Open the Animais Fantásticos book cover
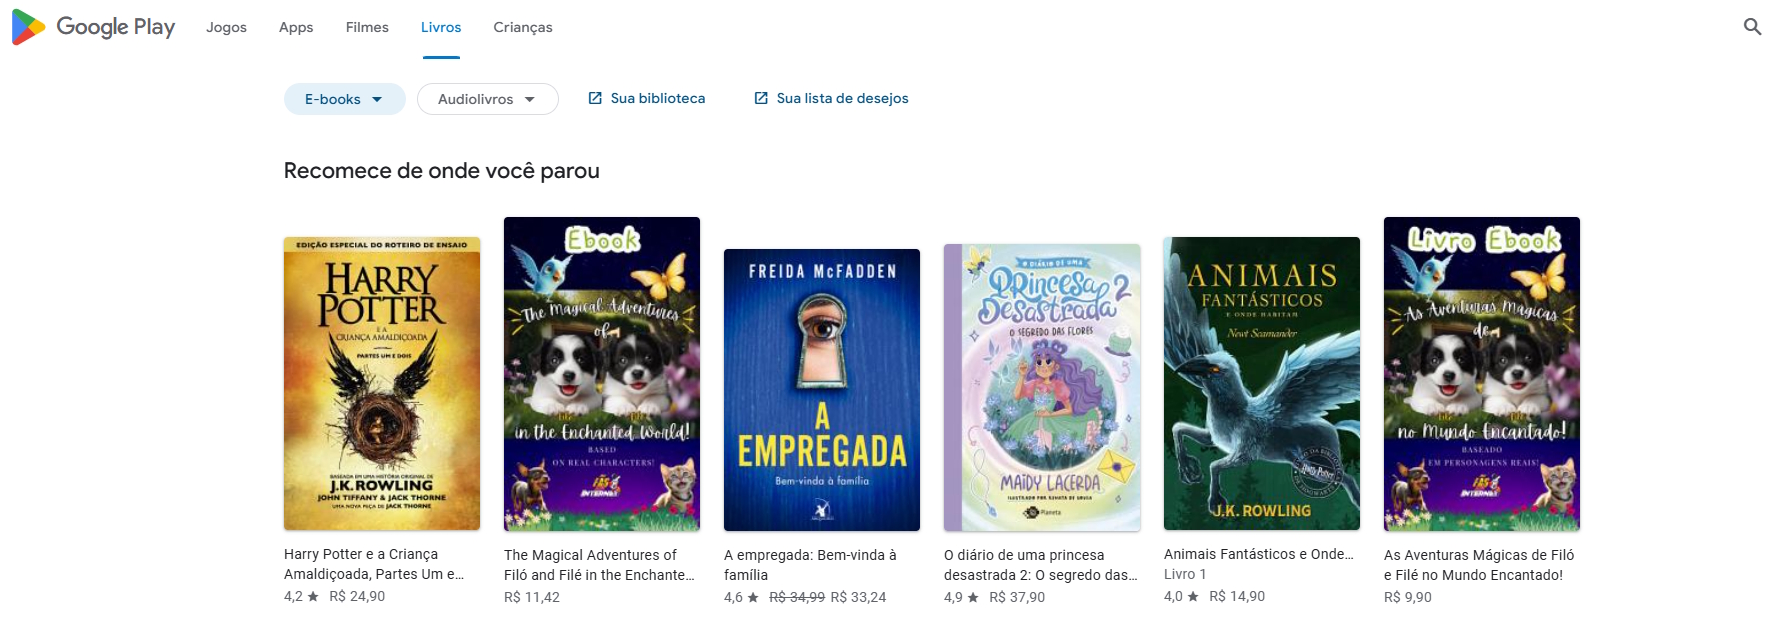Screen dimensions: 1775x641 [1262, 384]
